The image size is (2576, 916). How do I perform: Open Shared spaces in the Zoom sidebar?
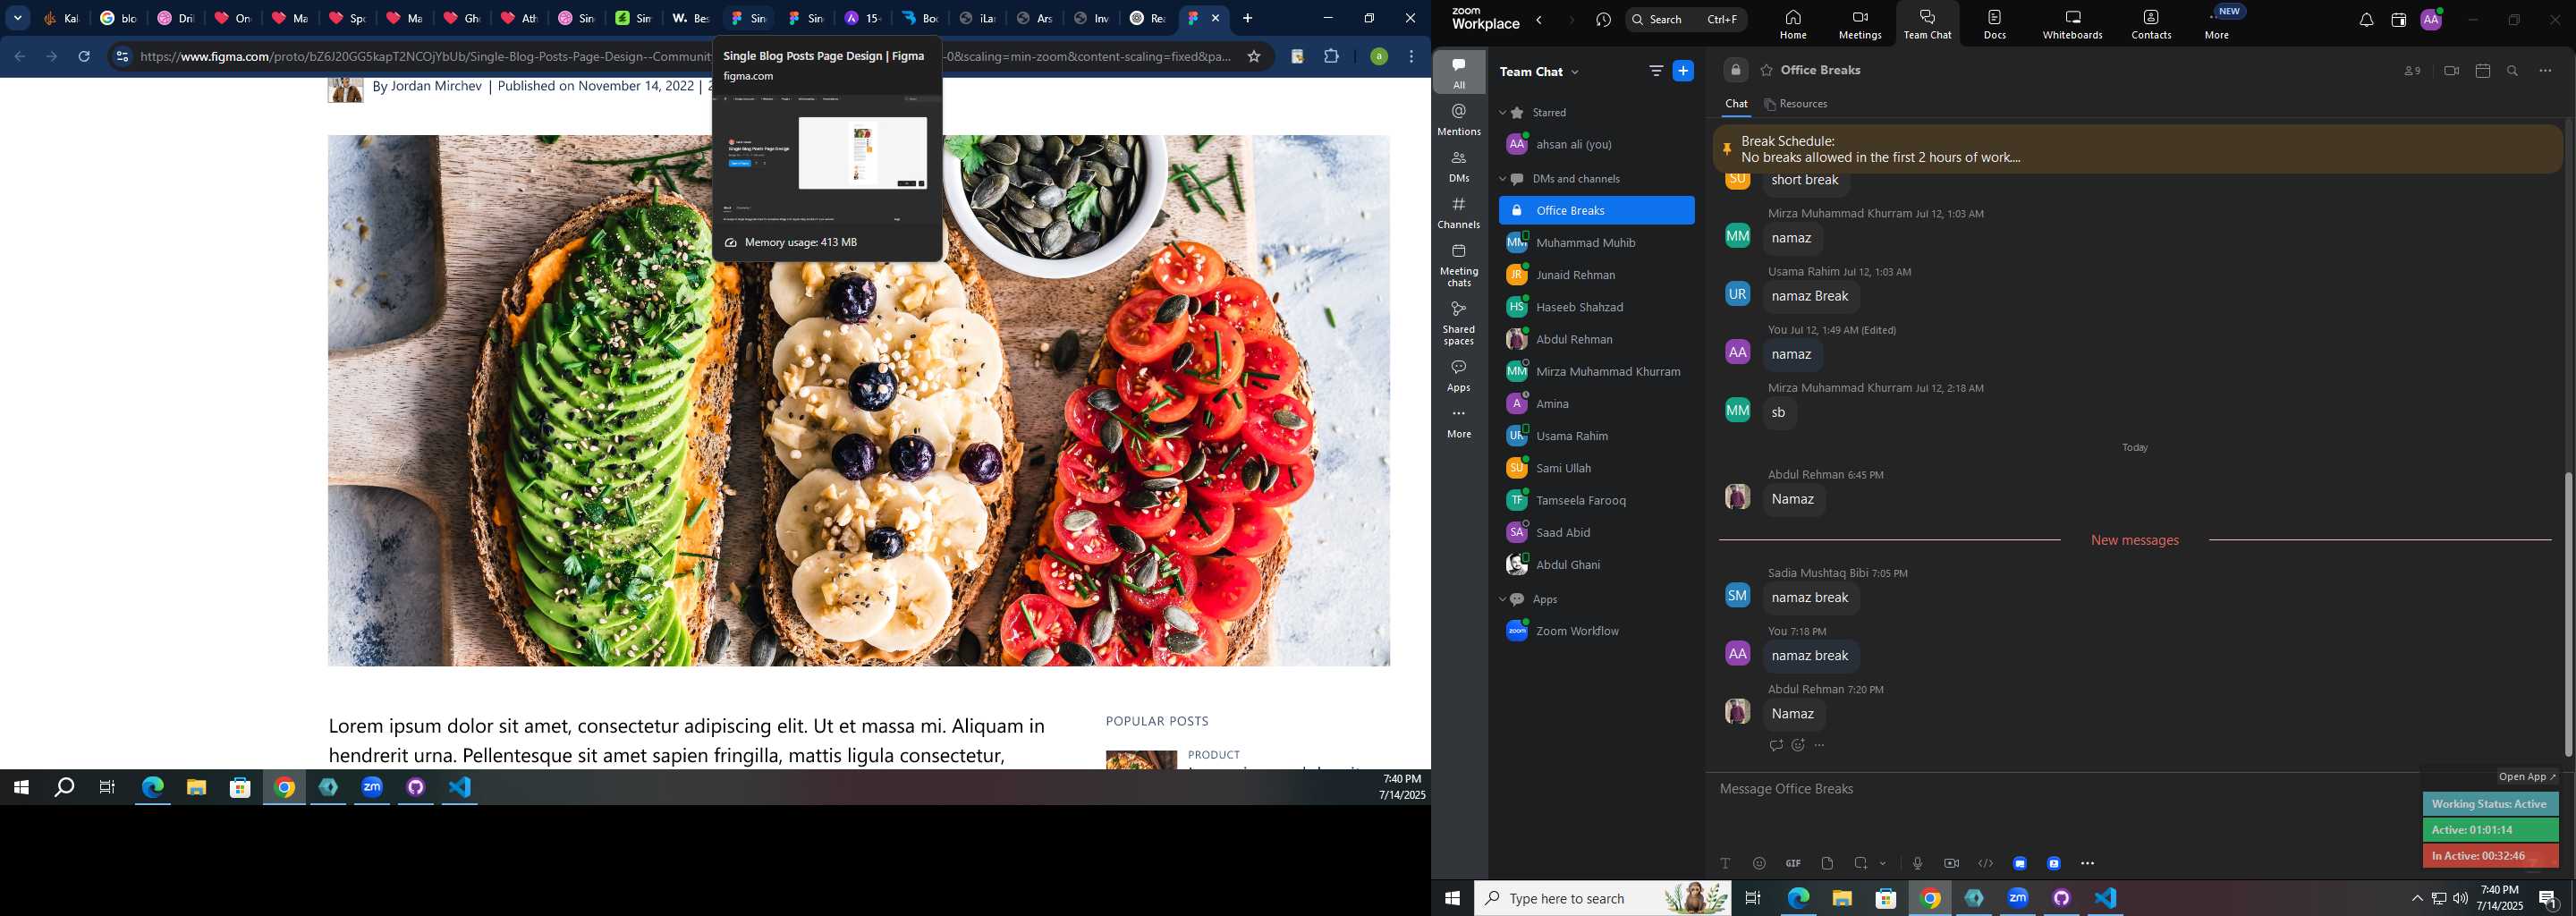[1459, 323]
